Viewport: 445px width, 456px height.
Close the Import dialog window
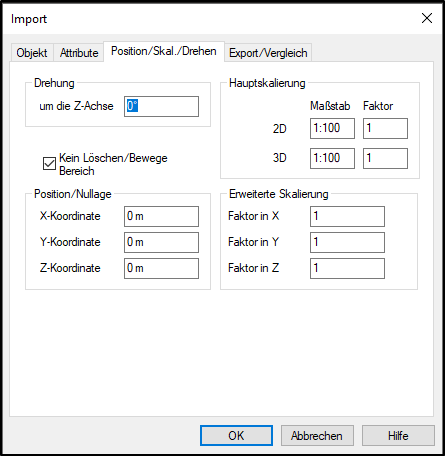pyautogui.click(x=427, y=18)
